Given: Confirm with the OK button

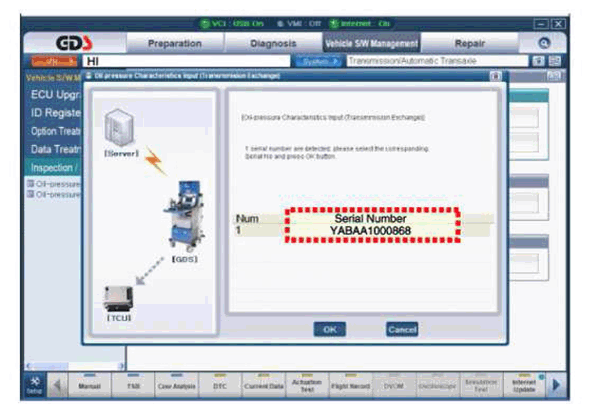Looking at the screenshot, I should tap(329, 330).
